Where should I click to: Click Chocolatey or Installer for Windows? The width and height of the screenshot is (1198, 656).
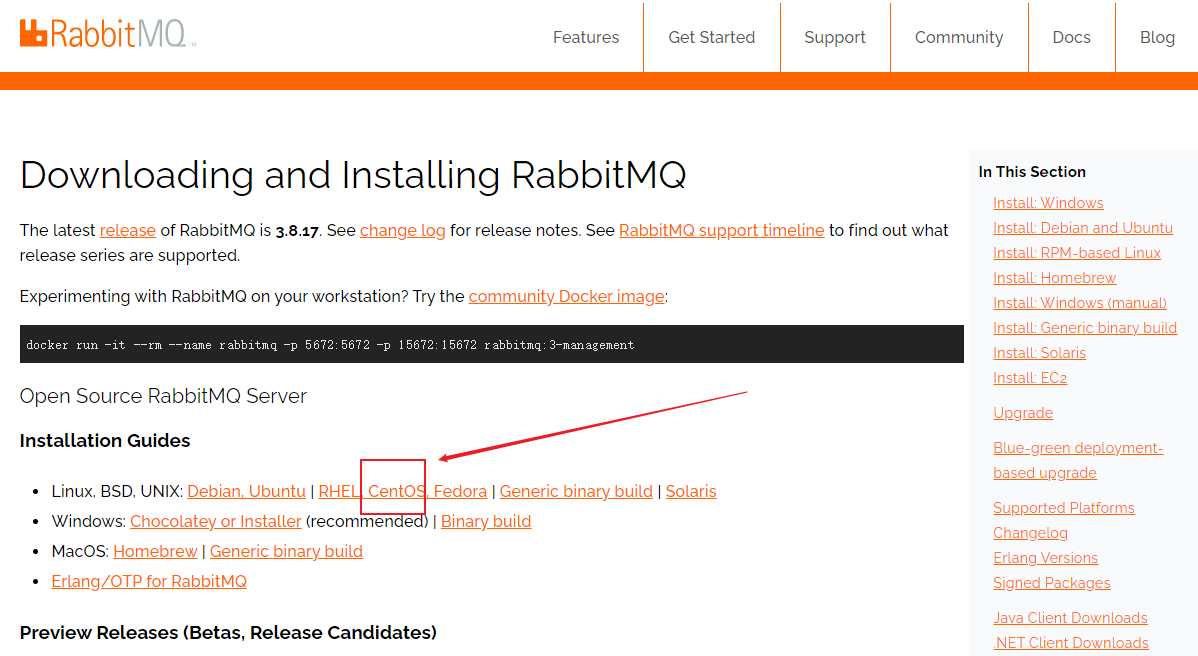[215, 521]
